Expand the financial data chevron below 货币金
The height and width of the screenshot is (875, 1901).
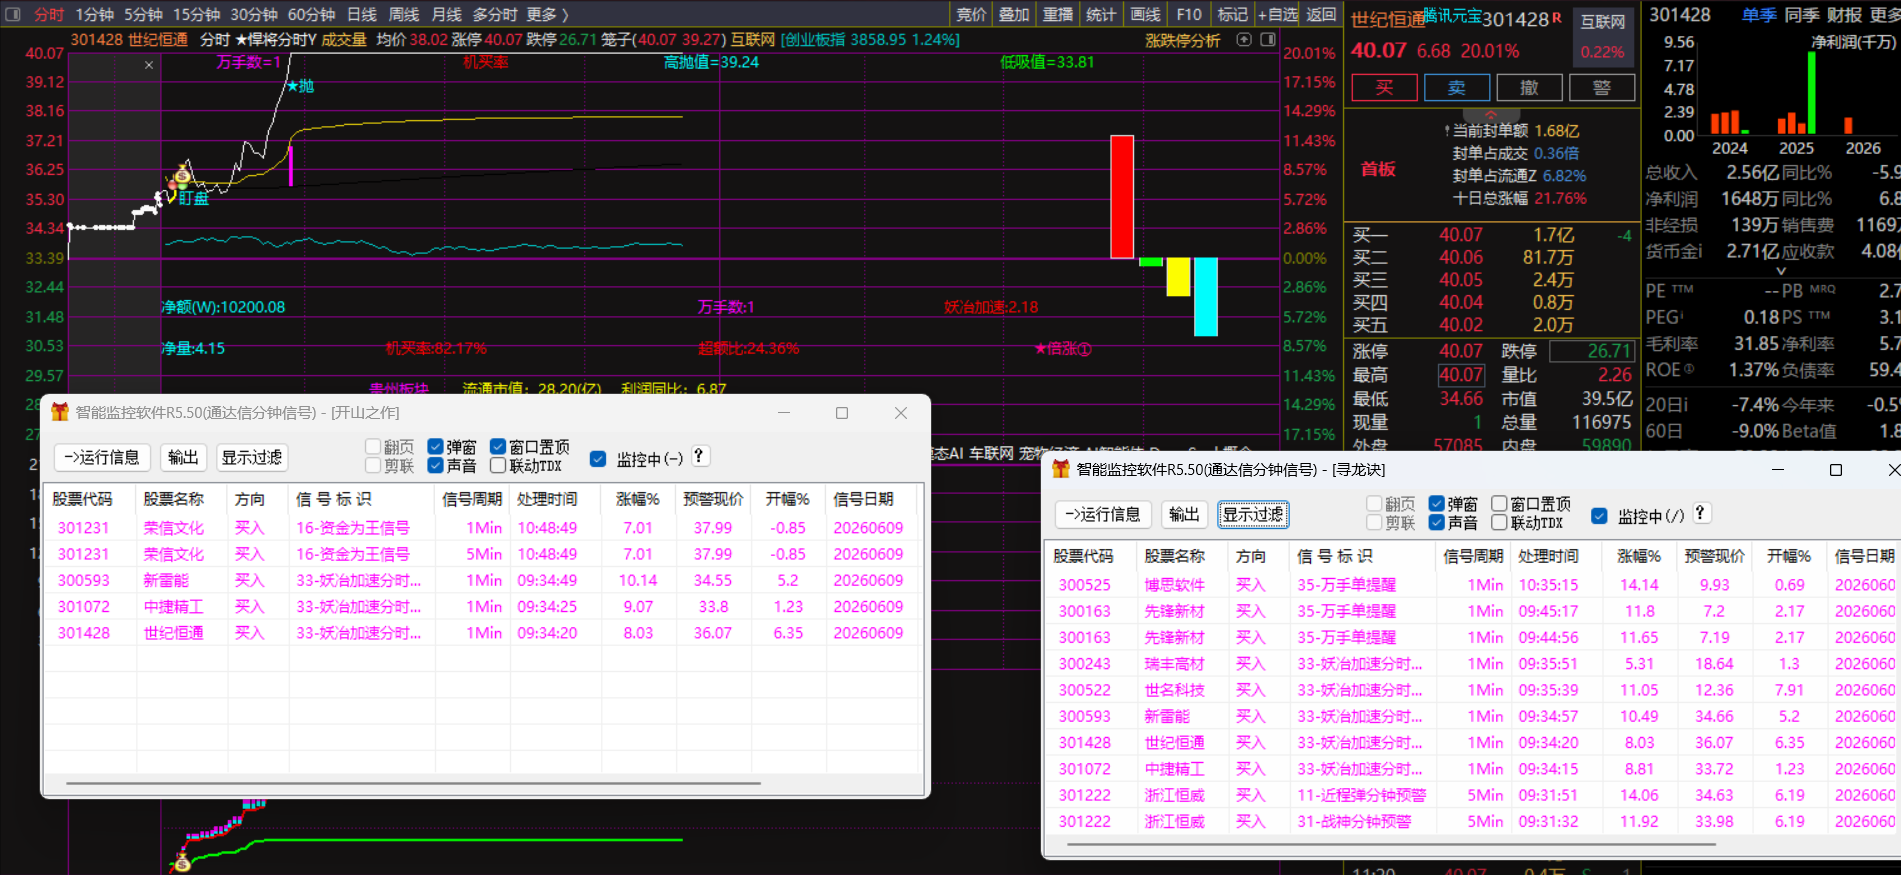1781,271
